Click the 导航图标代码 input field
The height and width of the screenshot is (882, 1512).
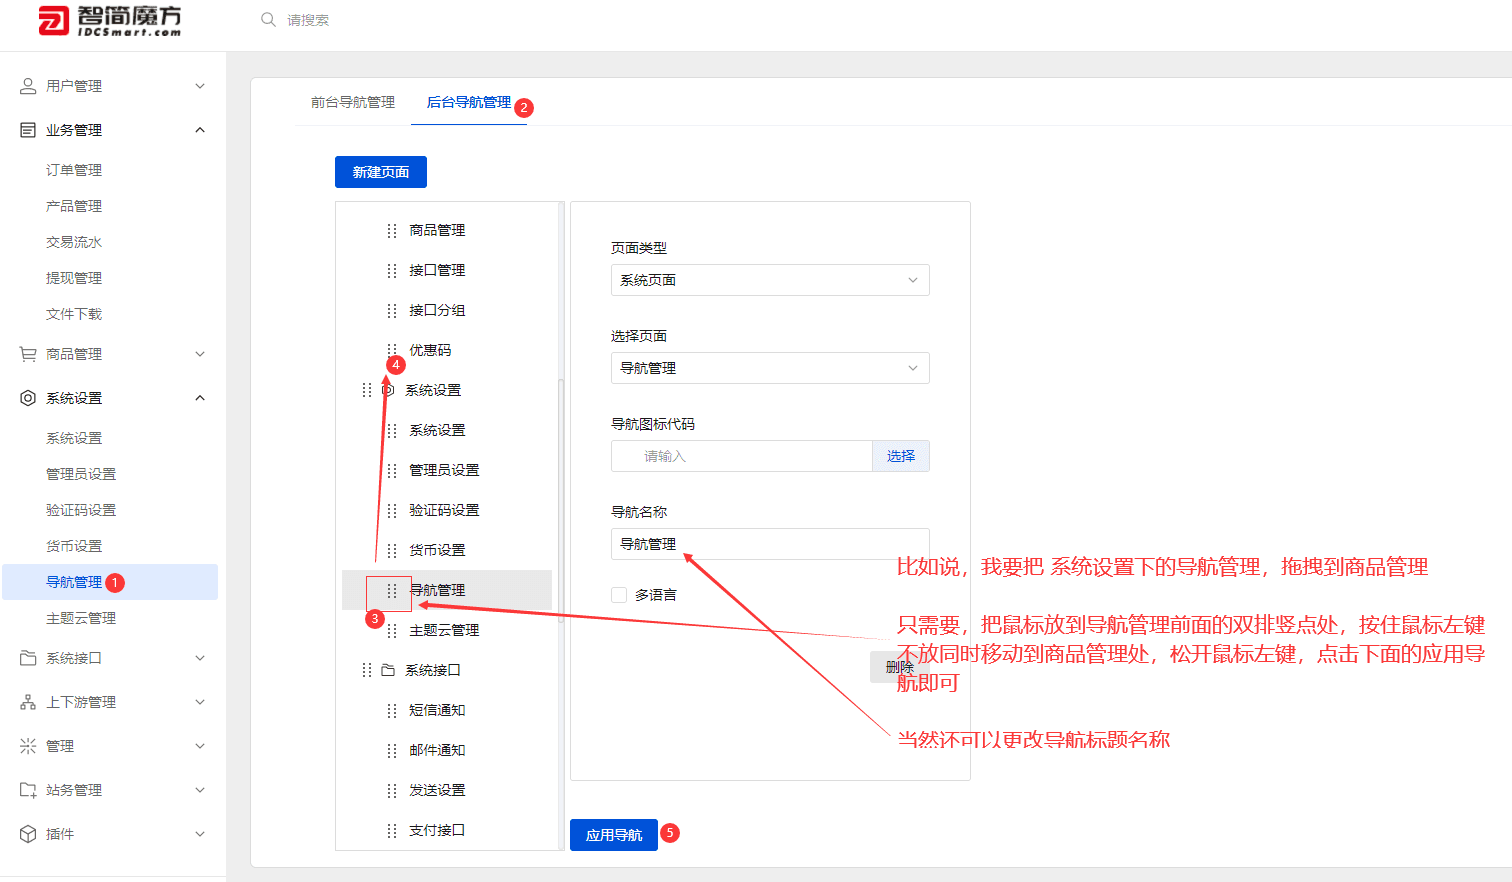pyautogui.click(x=742, y=456)
